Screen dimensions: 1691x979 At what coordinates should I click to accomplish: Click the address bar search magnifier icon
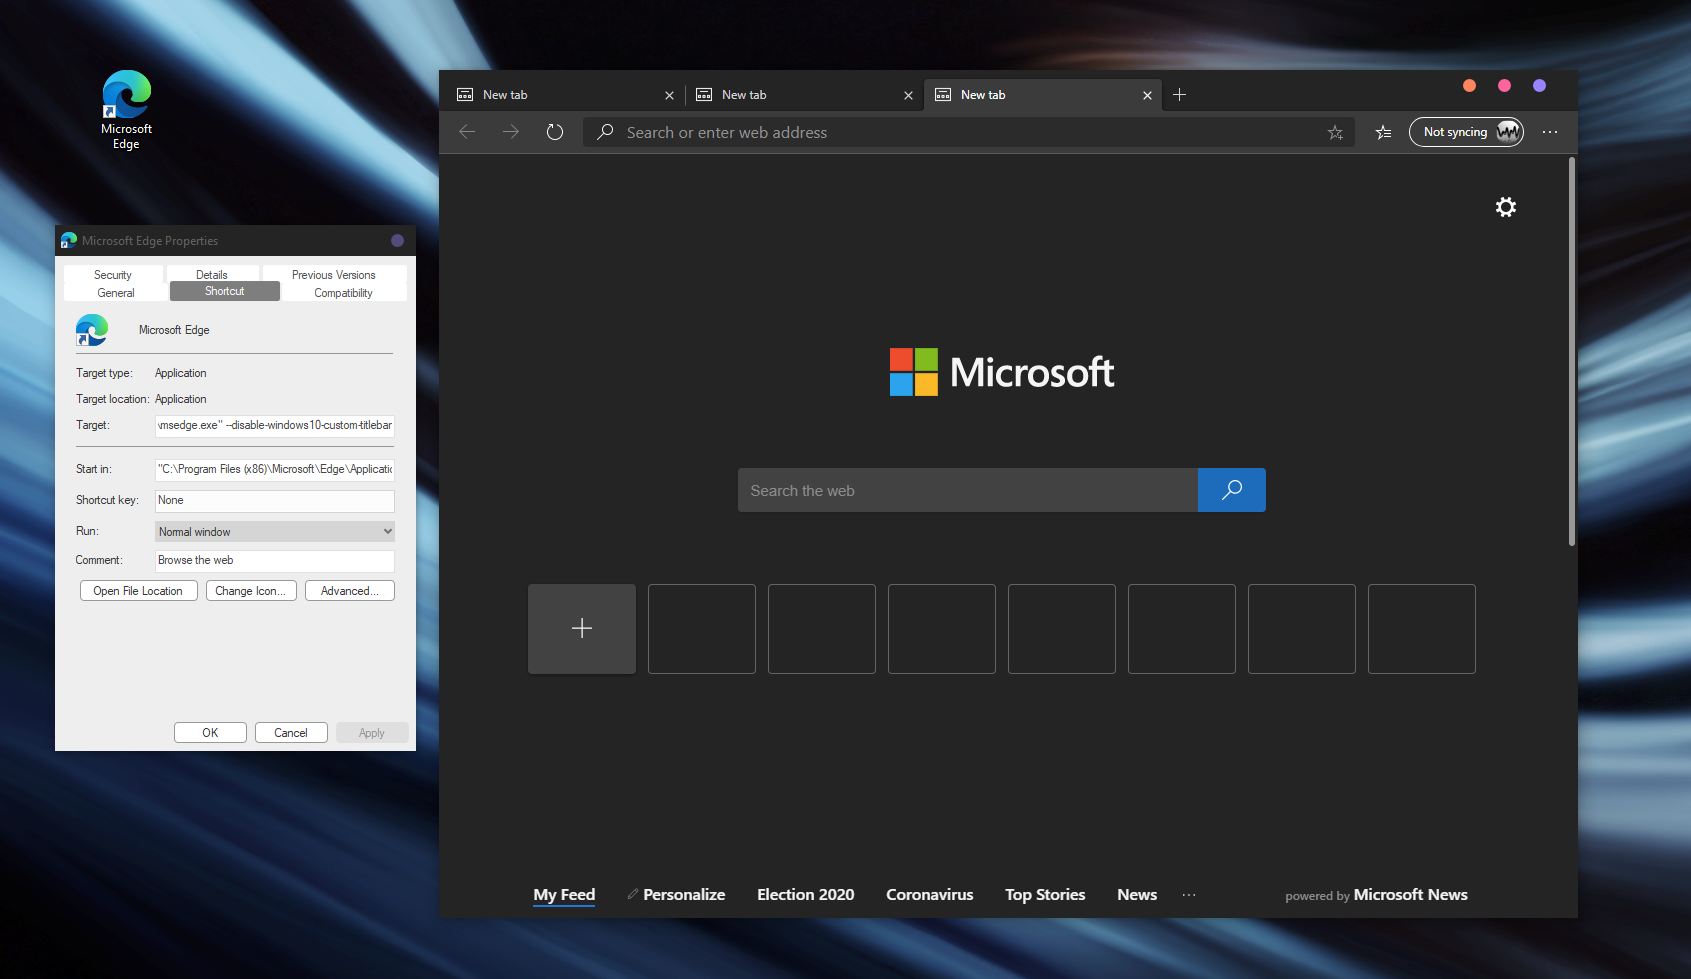(605, 132)
